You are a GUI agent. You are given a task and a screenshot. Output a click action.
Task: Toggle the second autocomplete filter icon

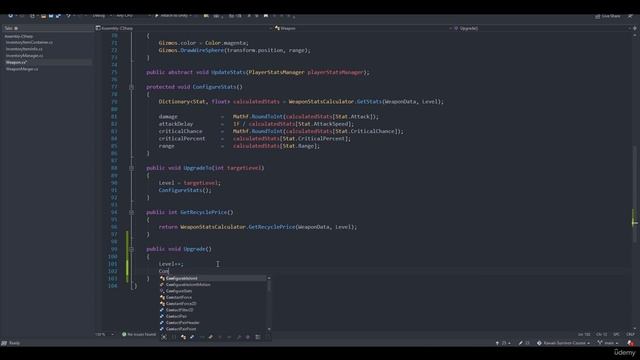click(173, 337)
